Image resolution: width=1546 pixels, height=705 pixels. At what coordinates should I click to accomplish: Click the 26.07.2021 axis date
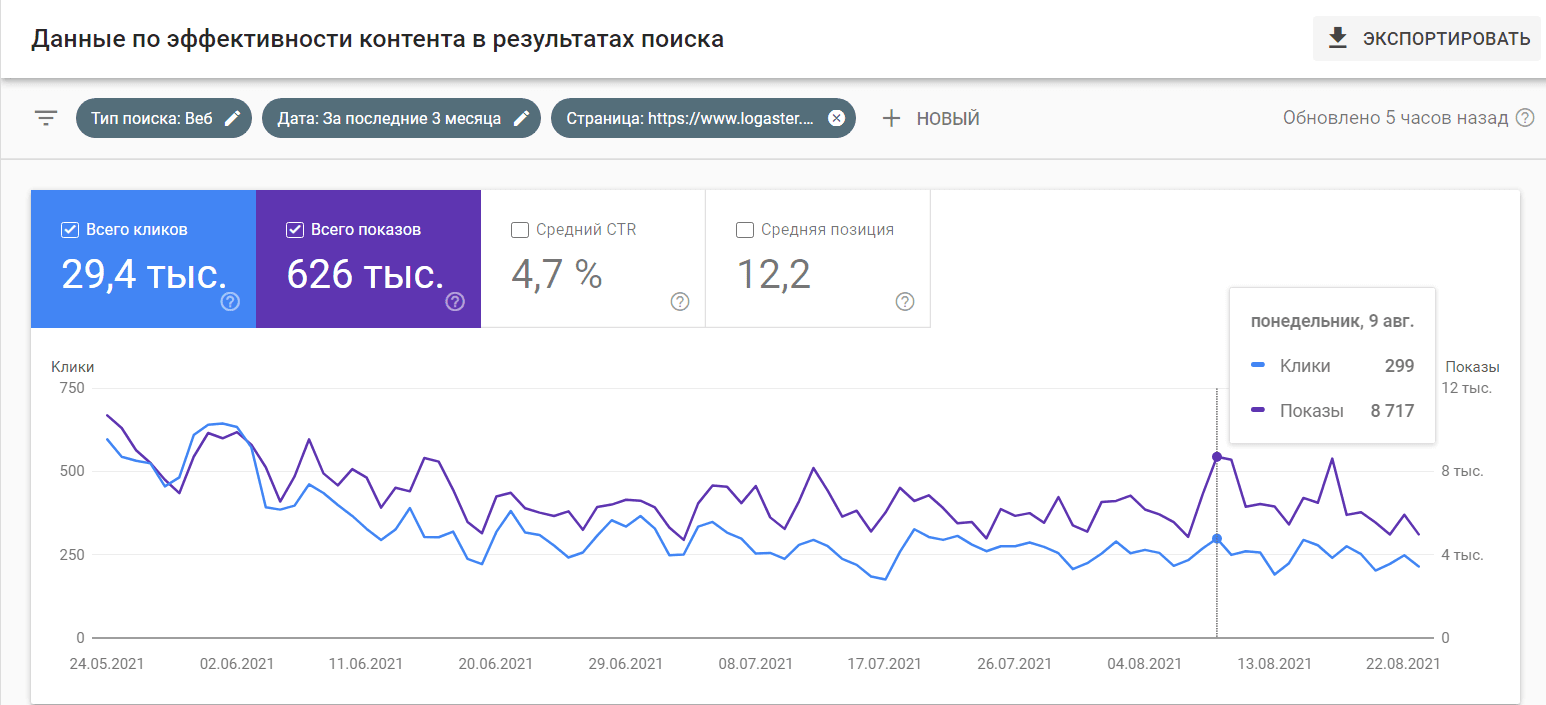(x=1013, y=663)
